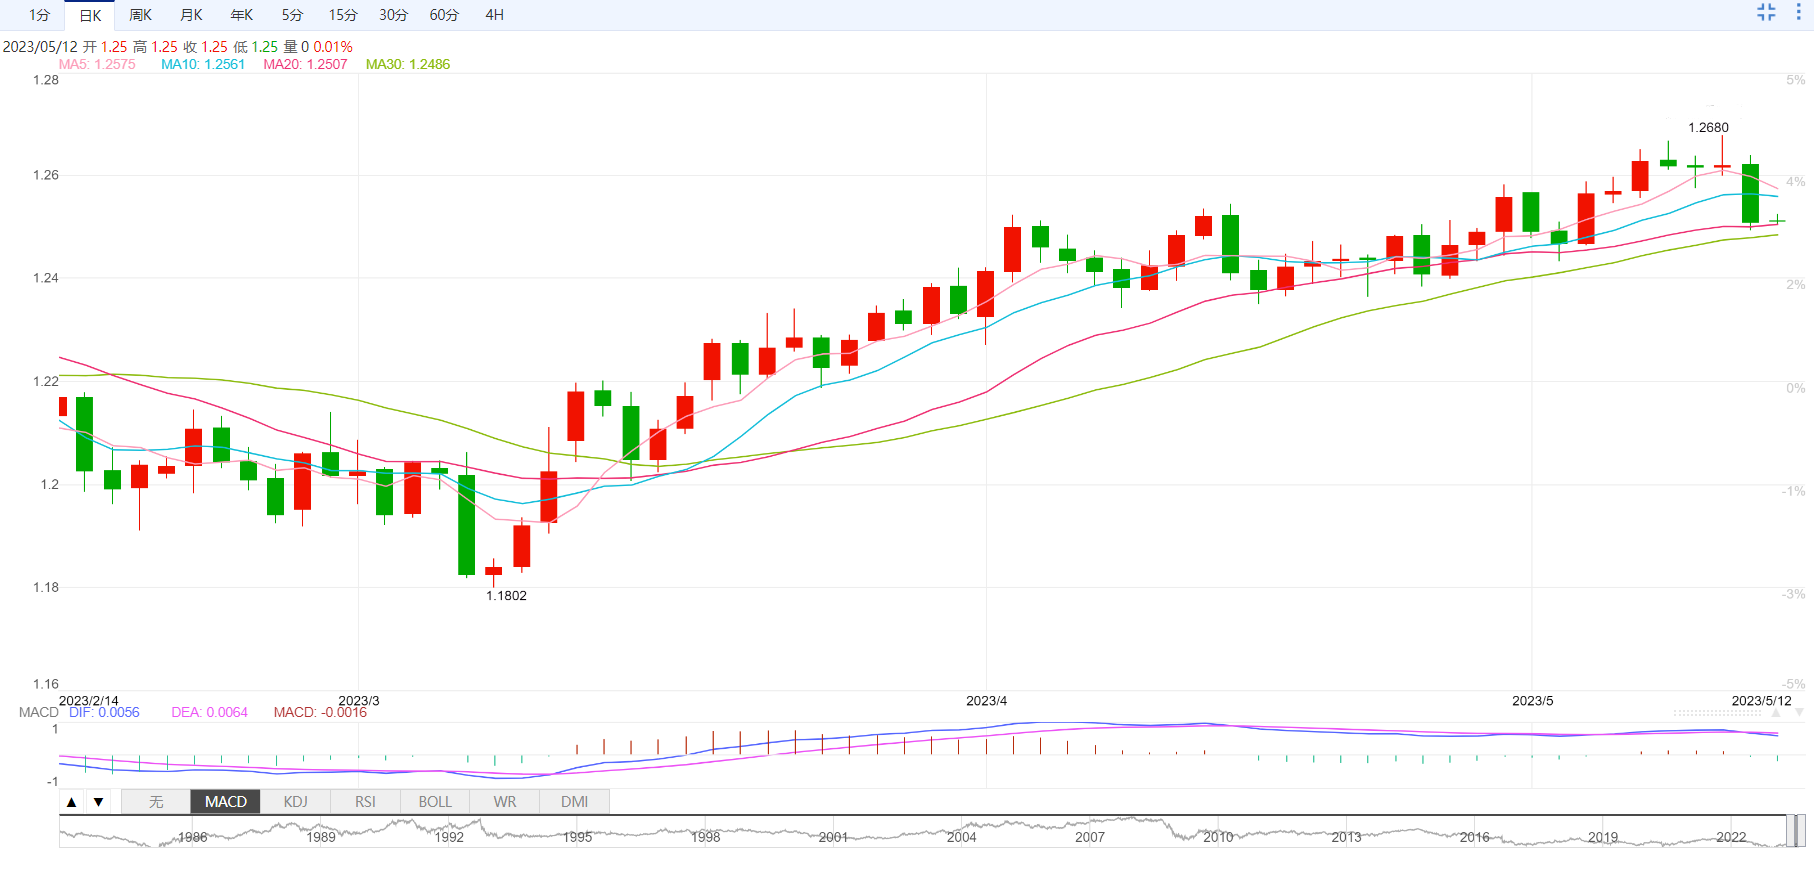Select the WR indicator button
The height and width of the screenshot is (882, 1814).
[x=505, y=802]
